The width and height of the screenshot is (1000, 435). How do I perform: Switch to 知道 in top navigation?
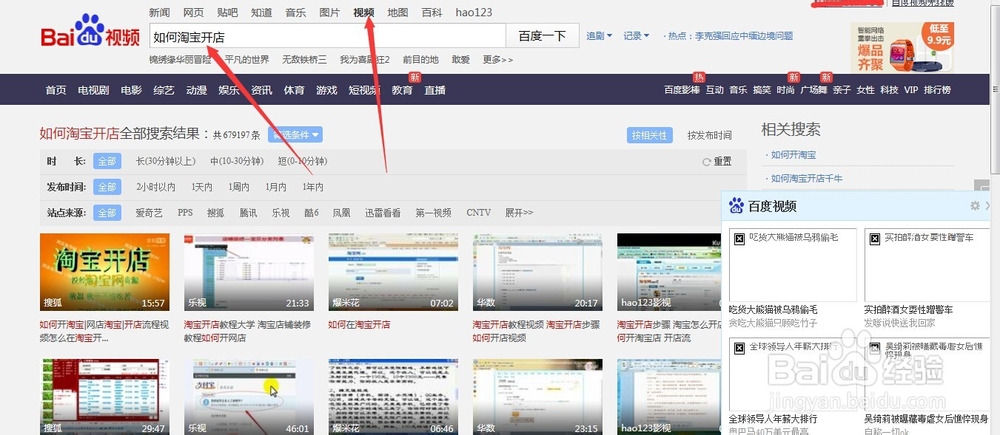(261, 12)
